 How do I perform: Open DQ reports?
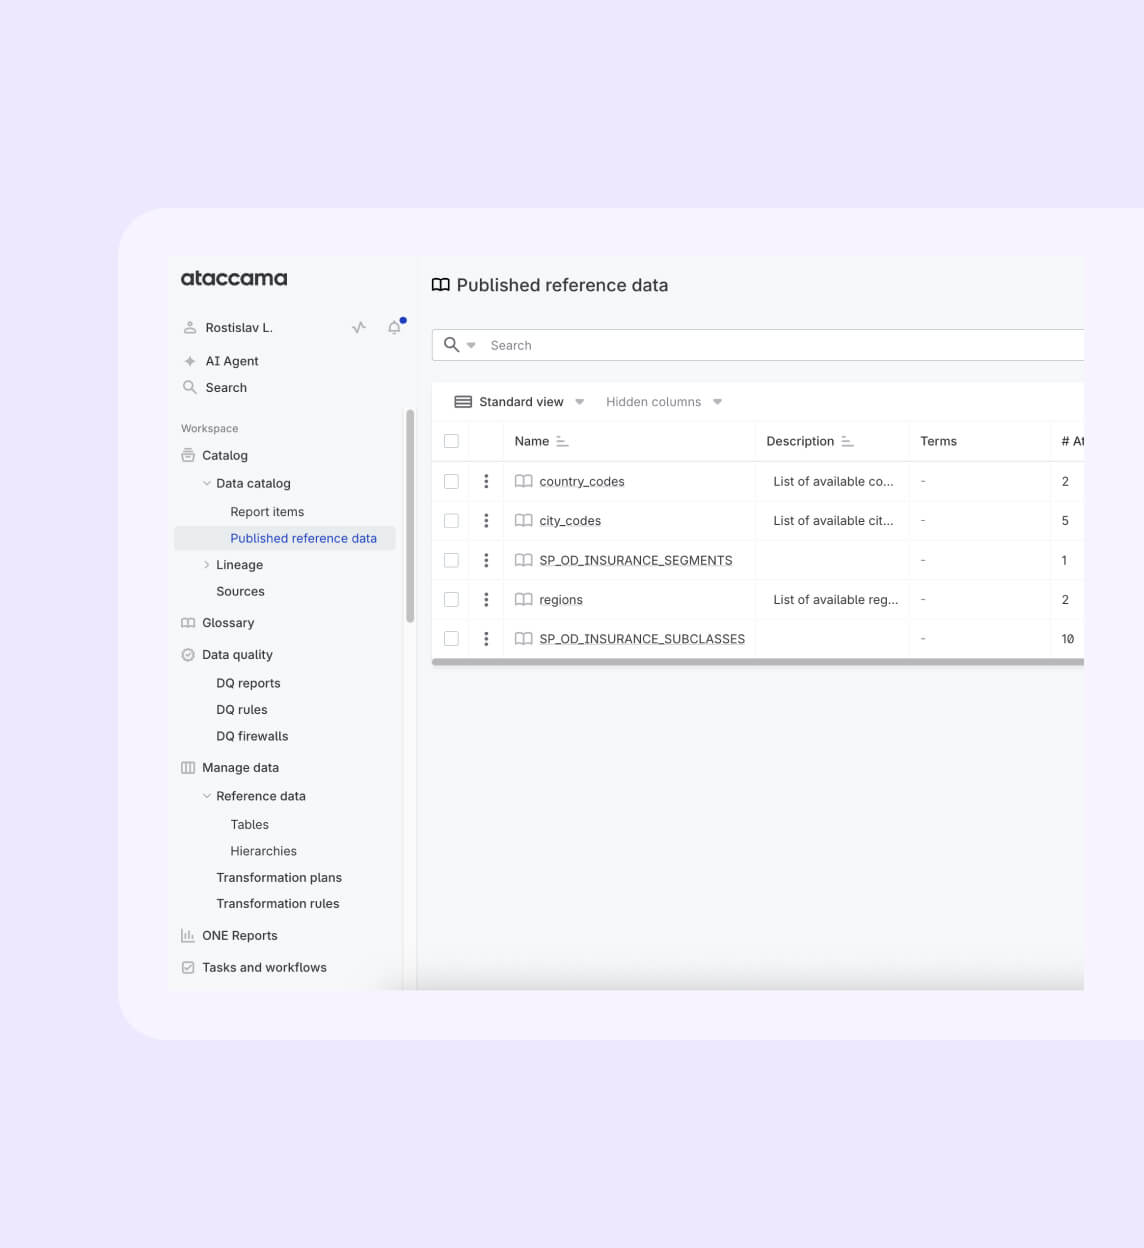[248, 684]
